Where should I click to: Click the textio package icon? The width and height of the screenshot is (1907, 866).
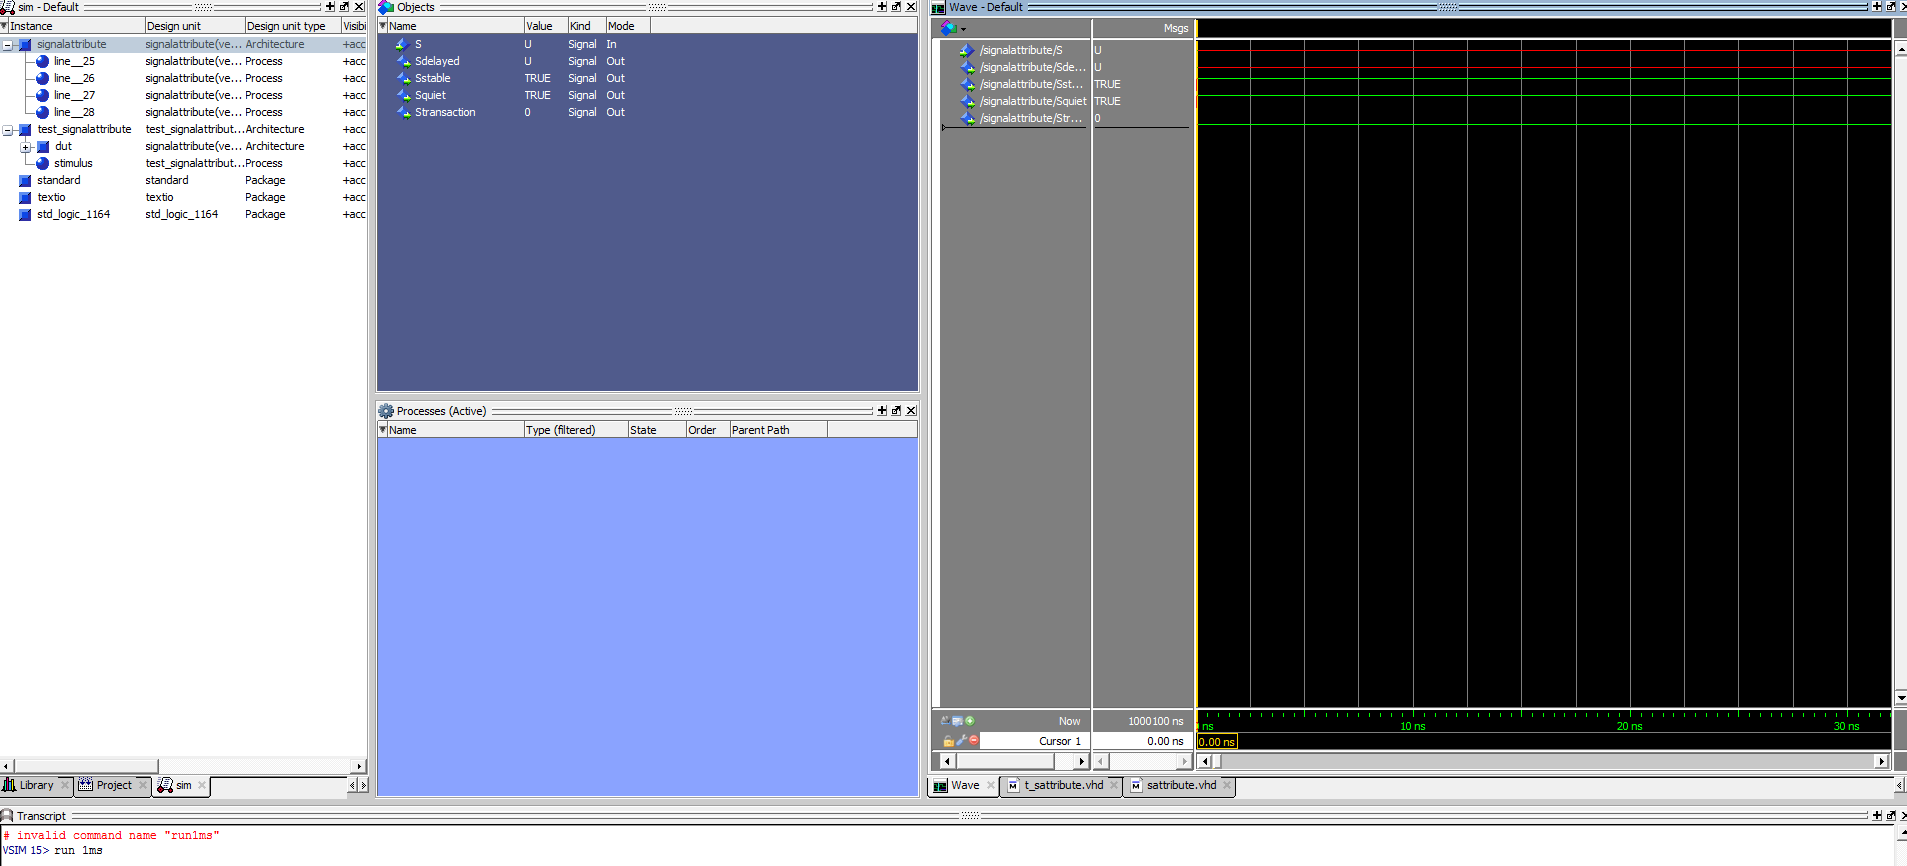click(x=25, y=198)
